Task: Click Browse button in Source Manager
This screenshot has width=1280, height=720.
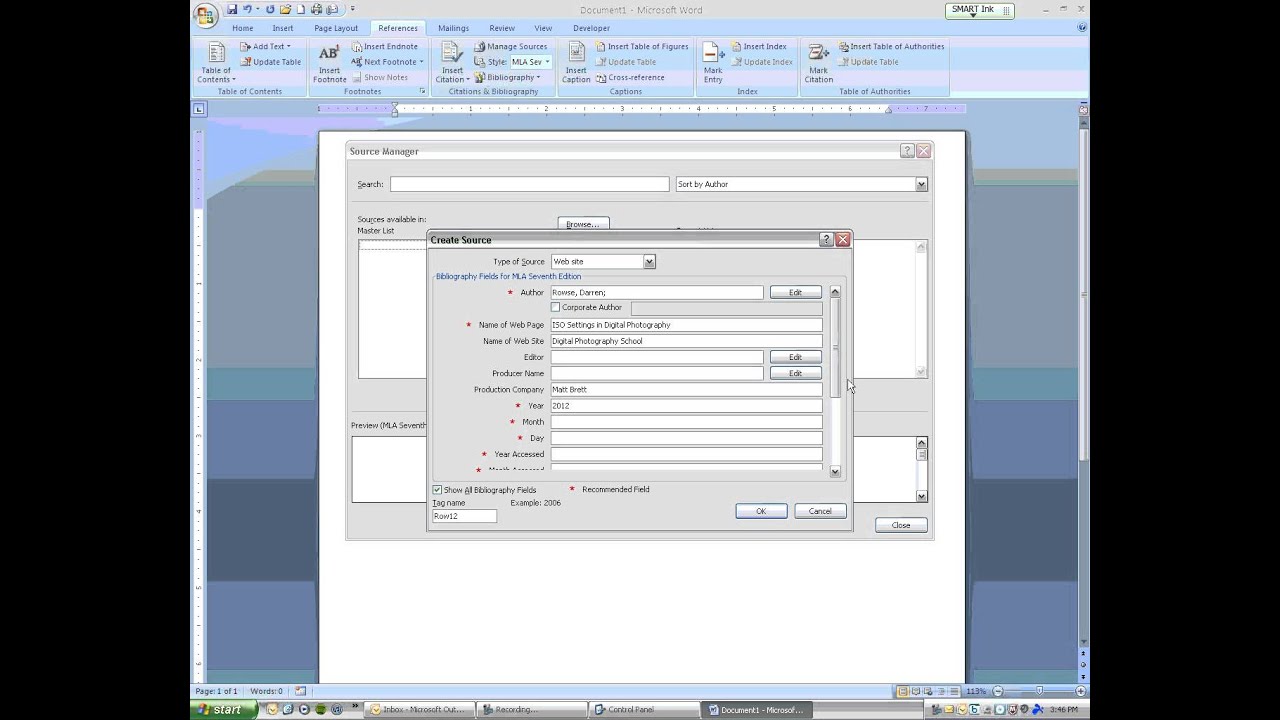Action: (x=583, y=224)
